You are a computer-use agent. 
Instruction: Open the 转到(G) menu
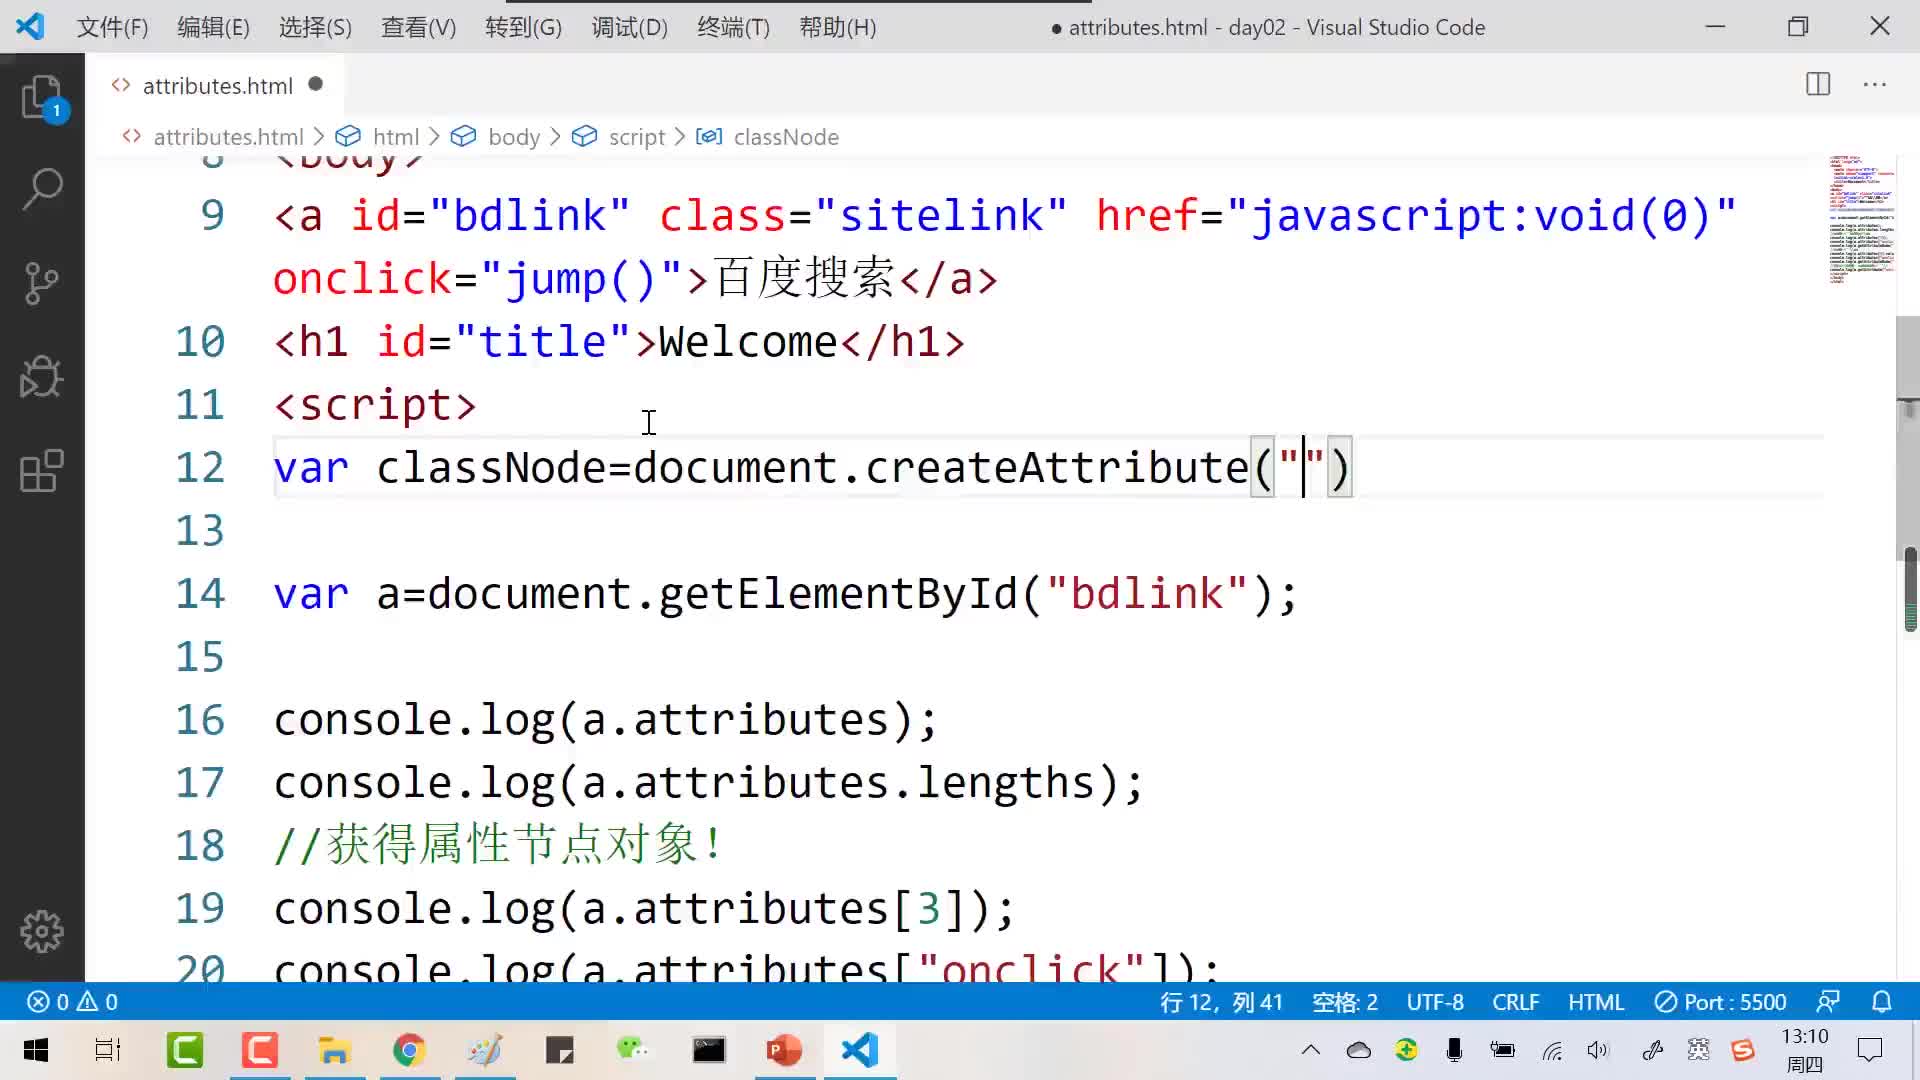tap(523, 27)
